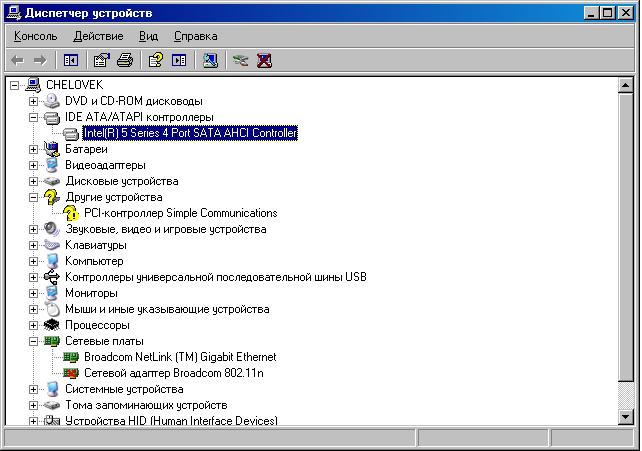Click the disabled Broadcom 802.11n adapter icon
Image resolution: width=642 pixels, height=451 pixels.
click(70, 373)
